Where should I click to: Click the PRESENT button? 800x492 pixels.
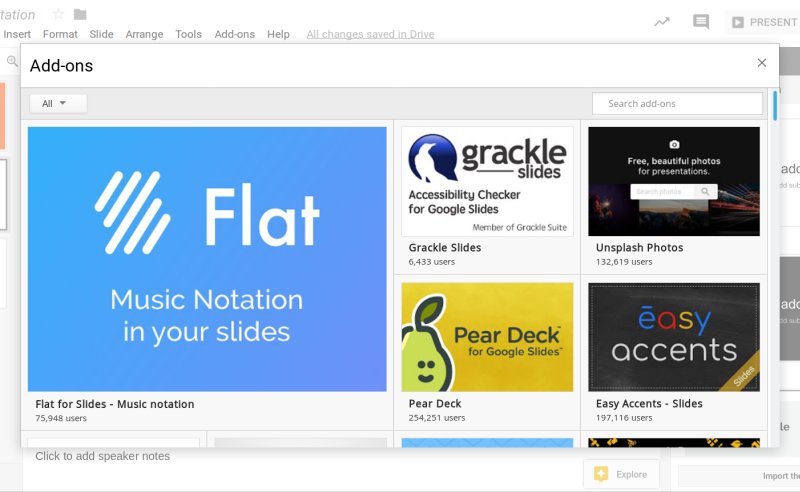(x=763, y=22)
